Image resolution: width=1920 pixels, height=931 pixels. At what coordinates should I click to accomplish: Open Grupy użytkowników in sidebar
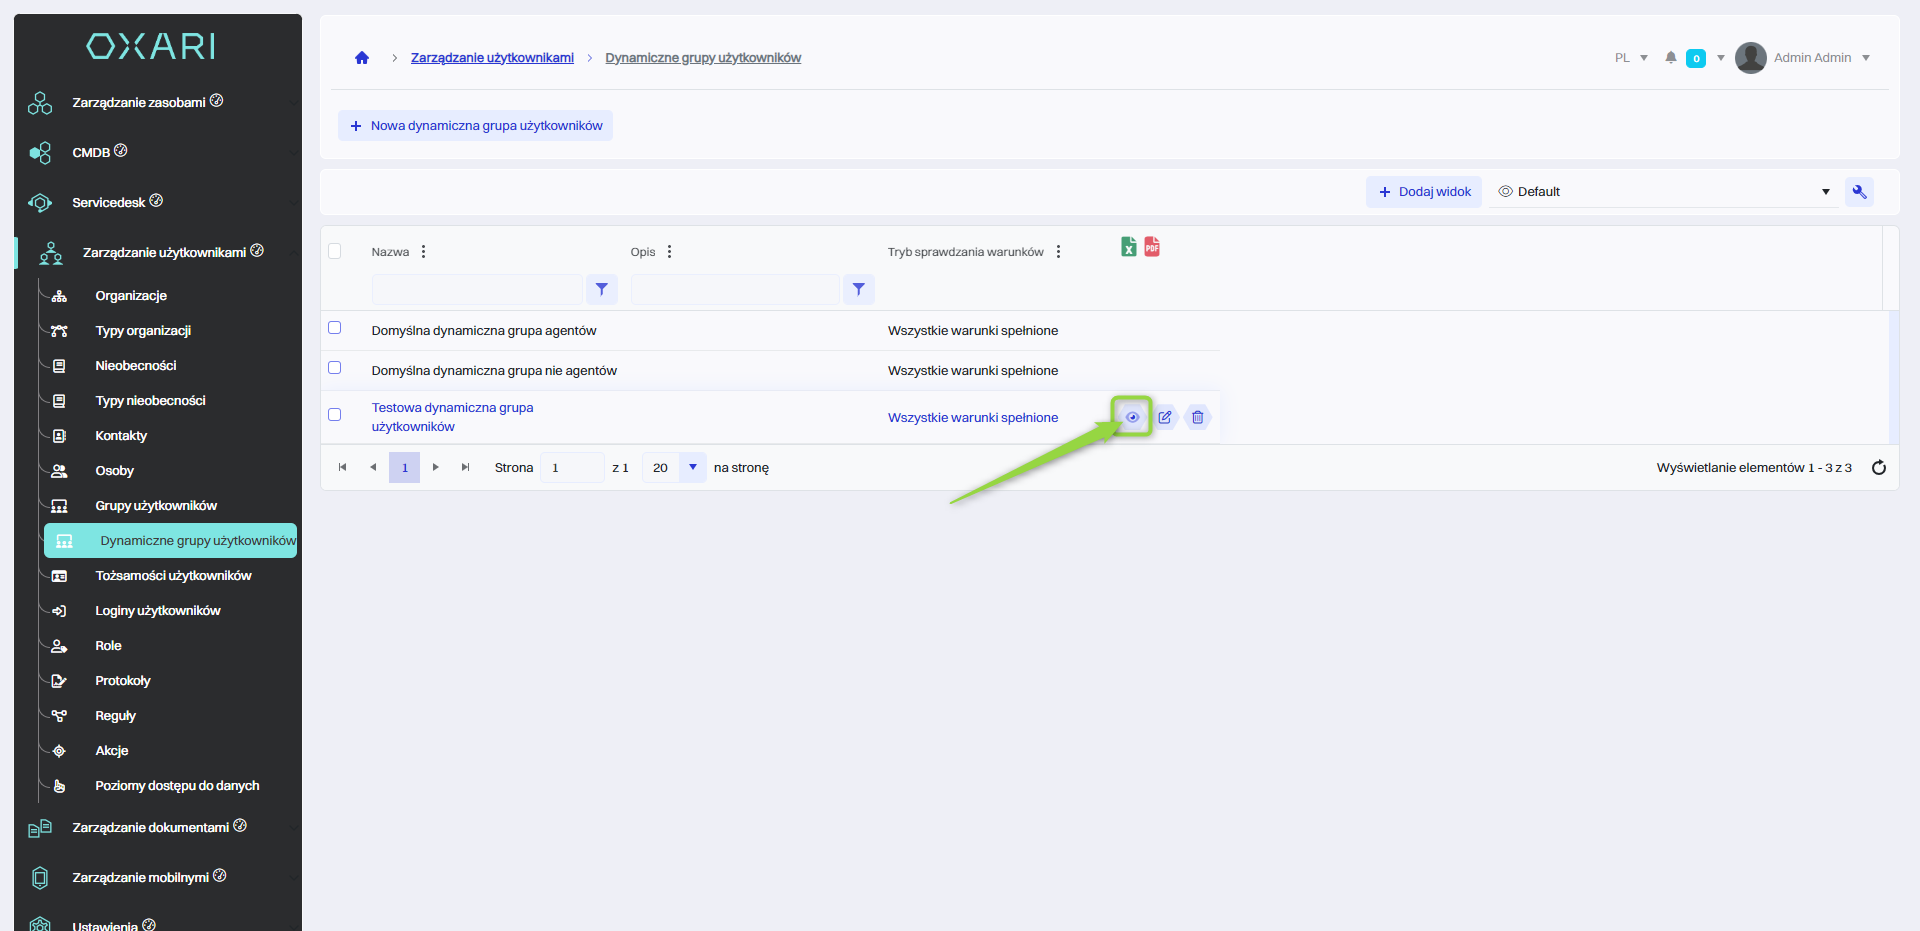pyautogui.click(x=156, y=506)
